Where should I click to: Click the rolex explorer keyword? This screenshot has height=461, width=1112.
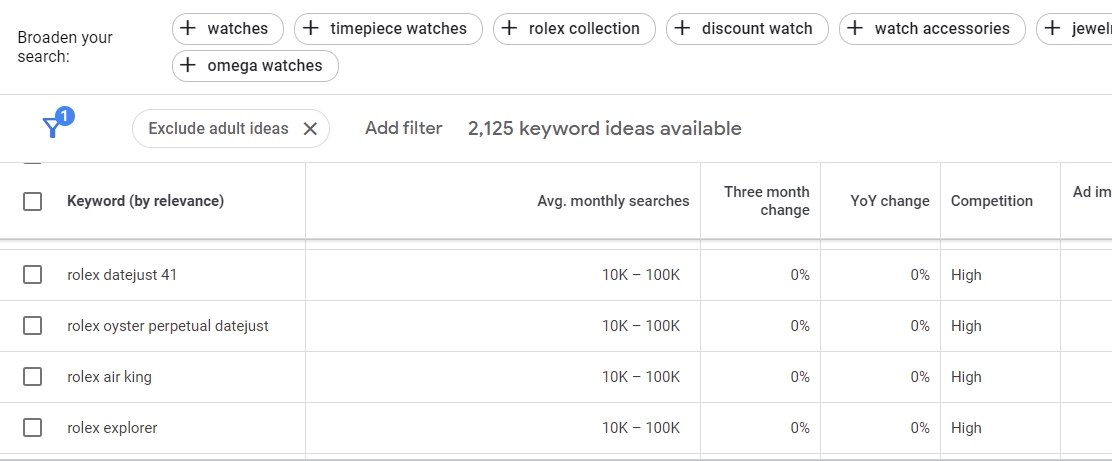click(112, 428)
